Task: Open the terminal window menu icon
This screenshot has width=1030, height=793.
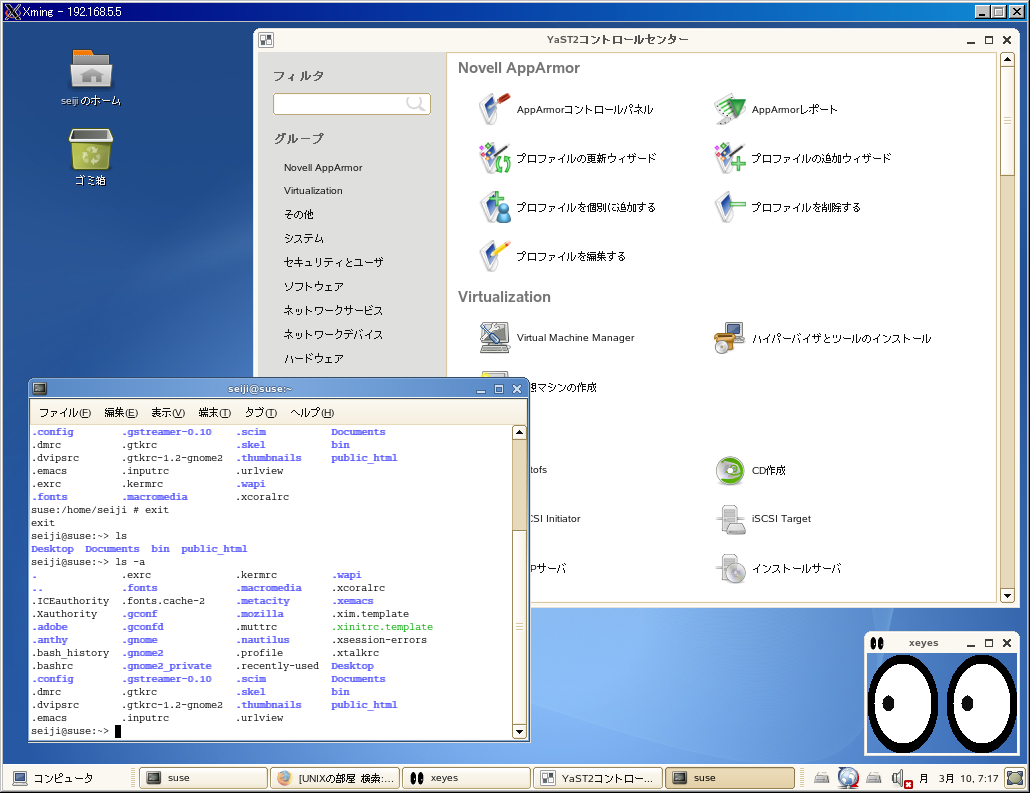Action: coord(39,388)
